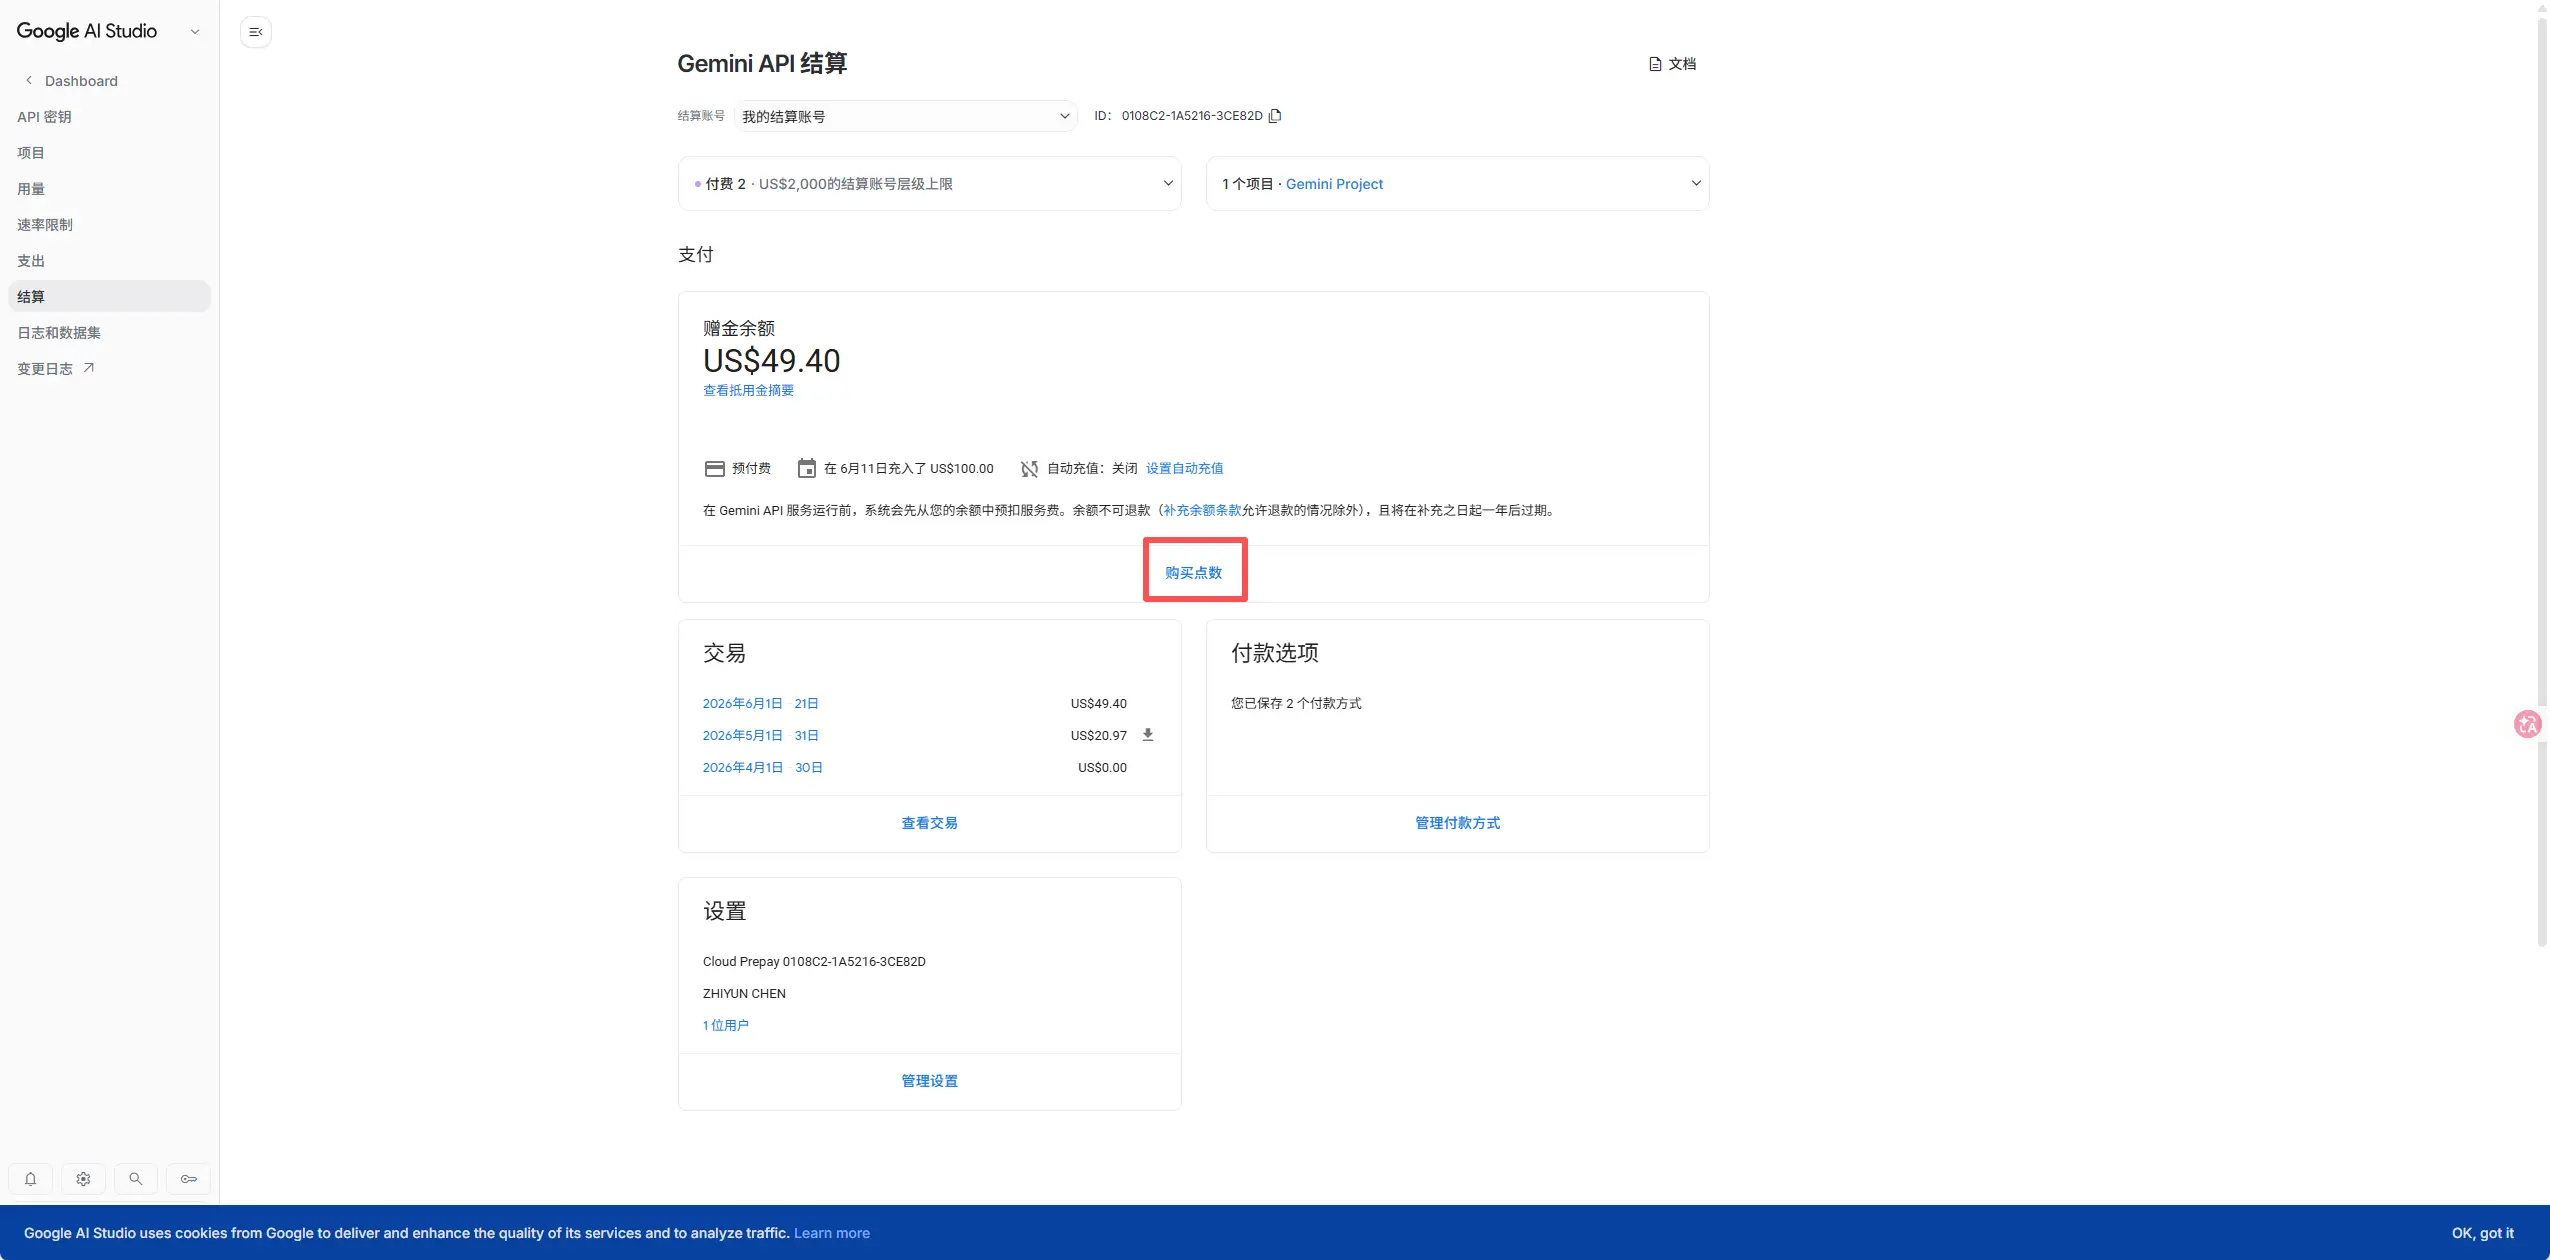Open the 查看抵用金摘要 link
This screenshot has height=1260, width=2550.
coord(748,391)
